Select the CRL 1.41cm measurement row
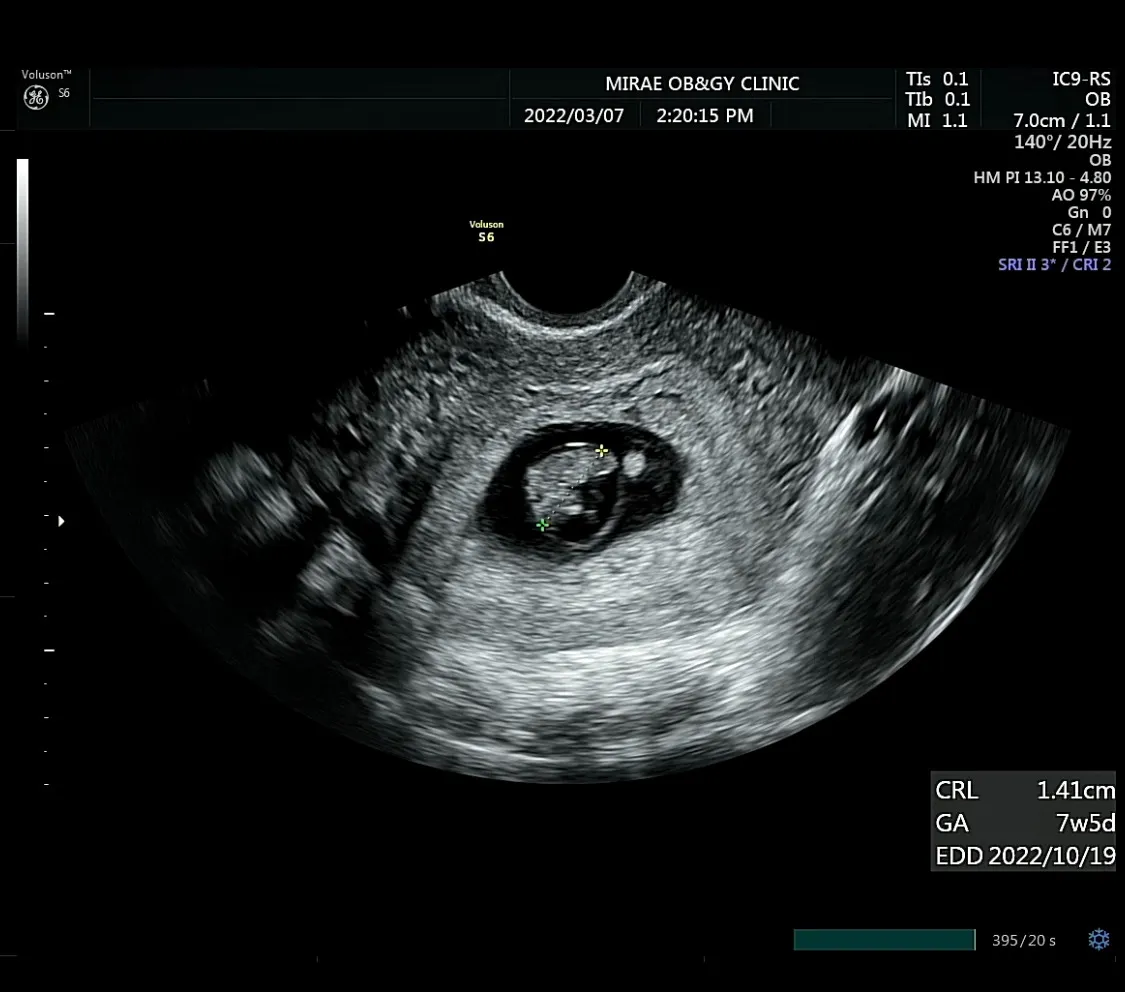The image size is (1125, 992). click(x=1025, y=790)
